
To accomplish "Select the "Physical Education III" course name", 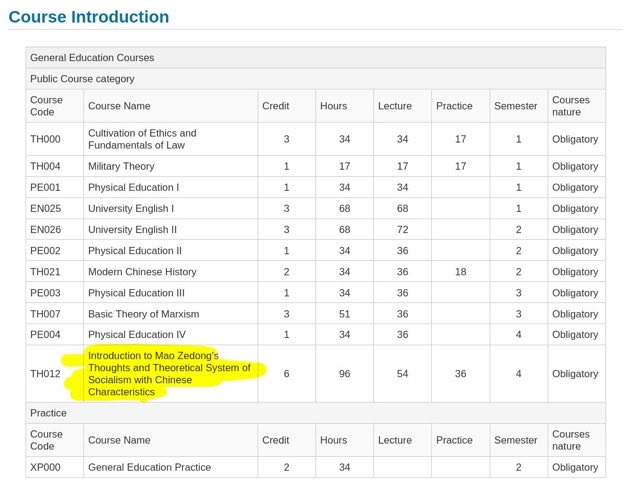I will (136, 293).
